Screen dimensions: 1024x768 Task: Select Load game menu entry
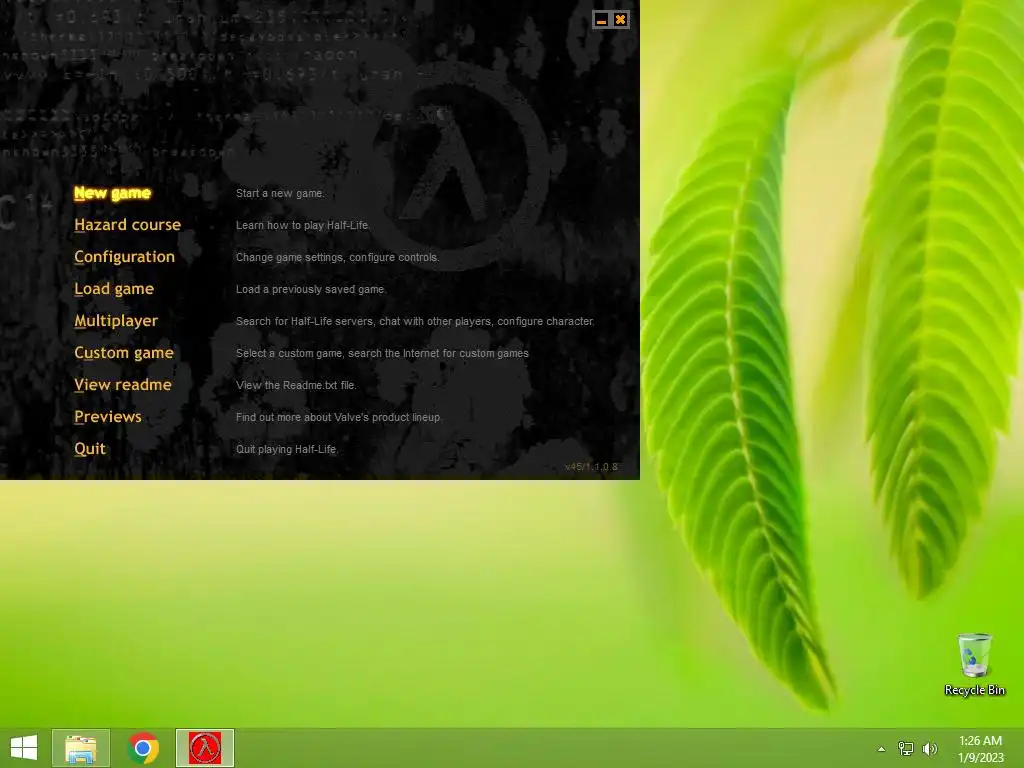pos(114,289)
